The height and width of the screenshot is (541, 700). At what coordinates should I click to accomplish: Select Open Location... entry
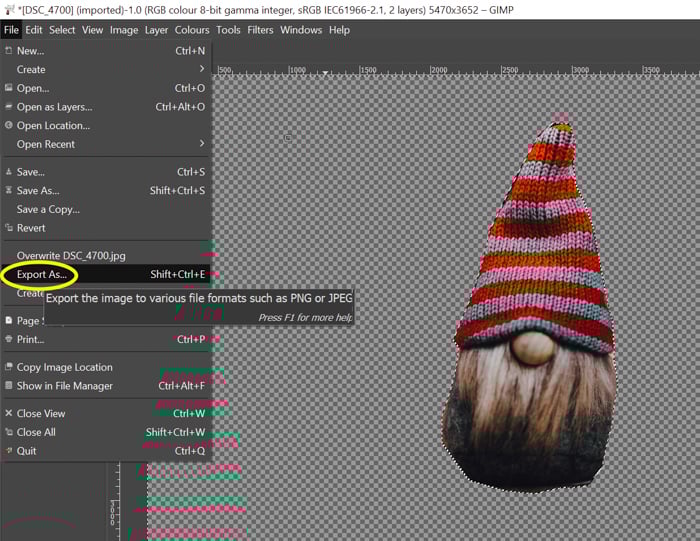tap(105, 125)
